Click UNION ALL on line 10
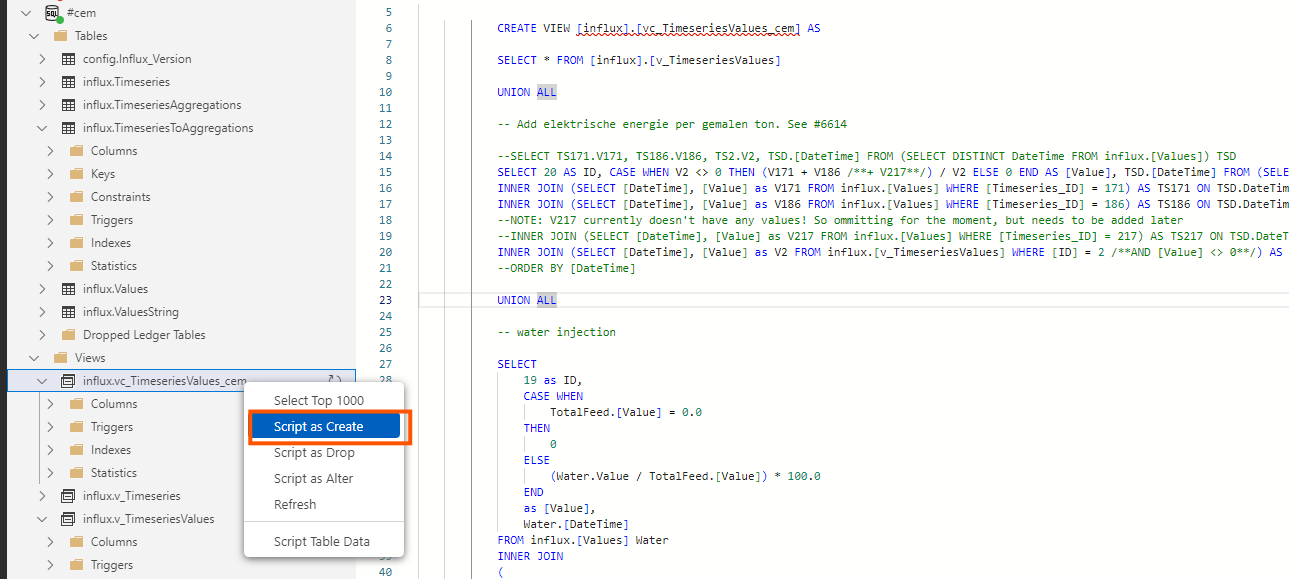The image size is (1289, 579). (527, 92)
